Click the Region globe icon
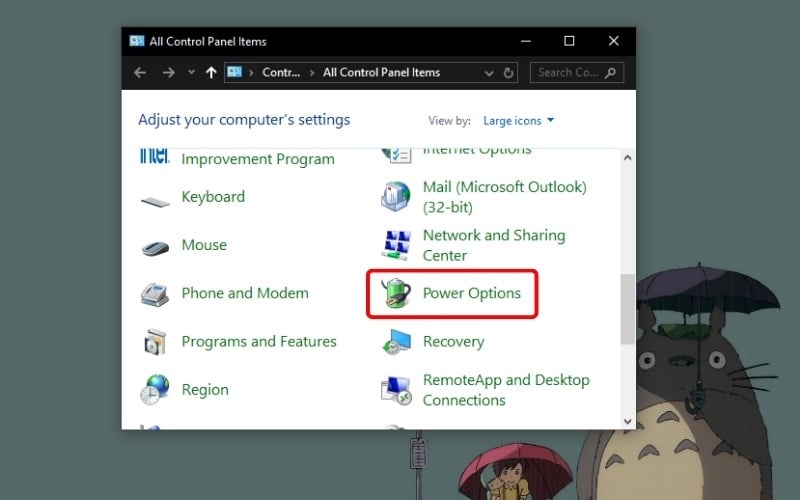 coord(155,390)
